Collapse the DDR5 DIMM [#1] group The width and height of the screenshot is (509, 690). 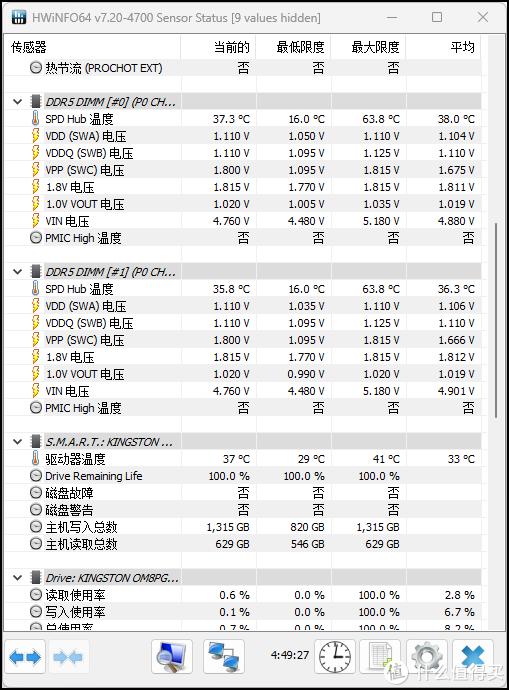pos(18,272)
